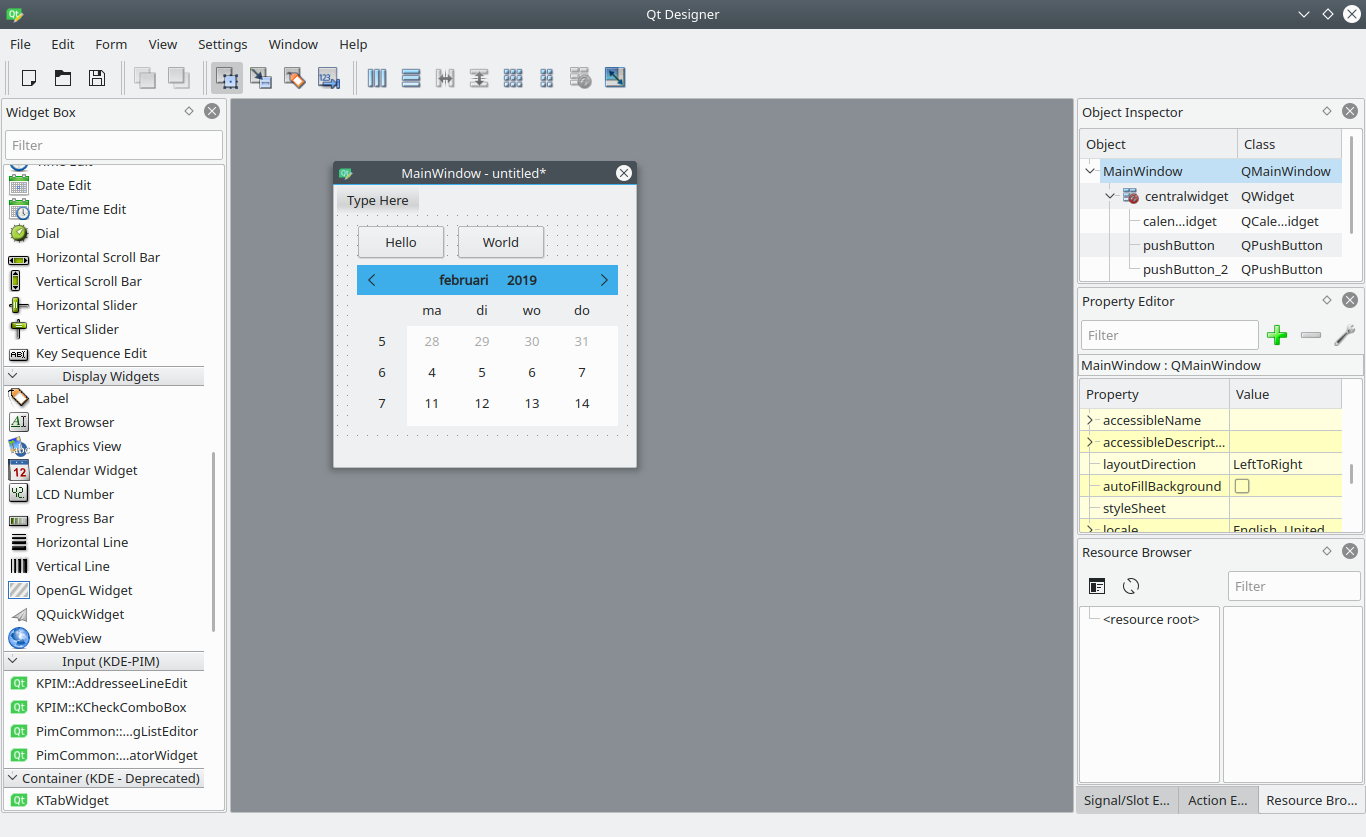Viewport: 1366px width, 837px height.
Task: Switch to the Action Editor tab
Action: 1217,800
